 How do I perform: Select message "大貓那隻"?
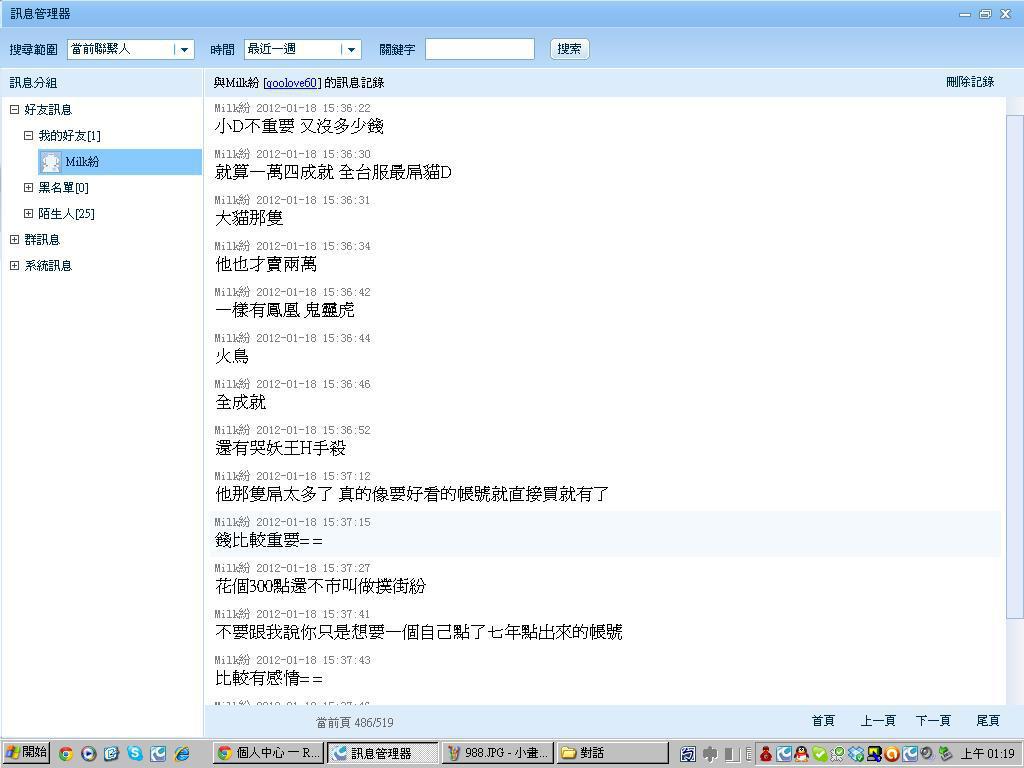point(249,218)
